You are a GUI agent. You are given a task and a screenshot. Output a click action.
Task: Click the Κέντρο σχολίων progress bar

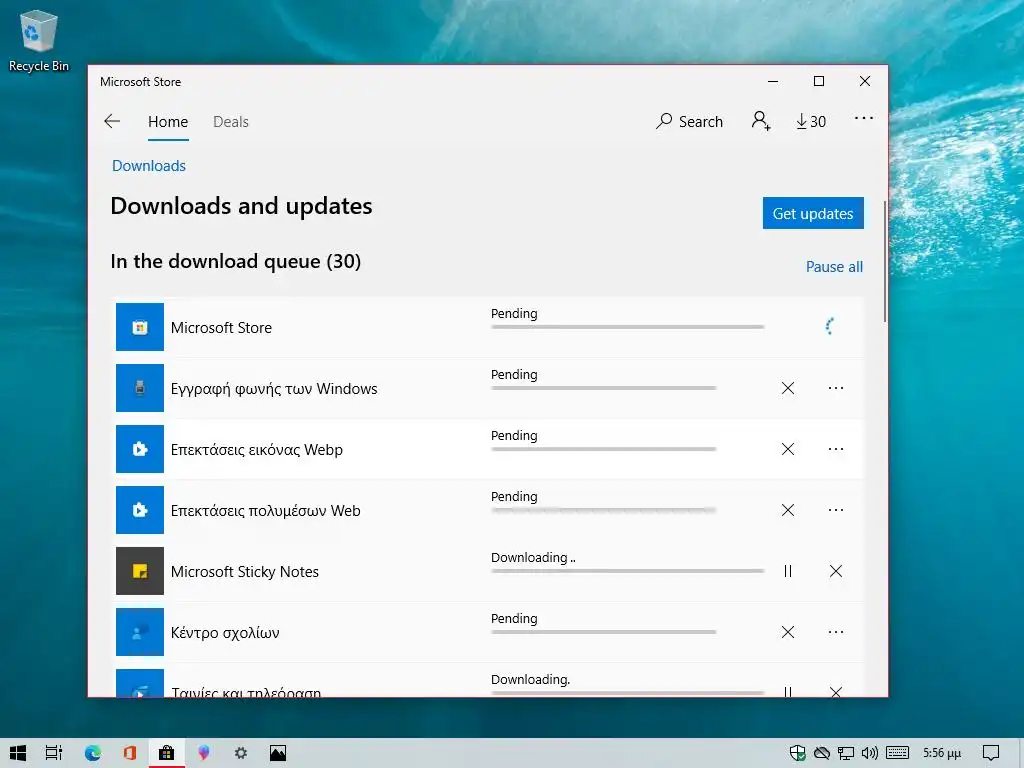coord(603,632)
